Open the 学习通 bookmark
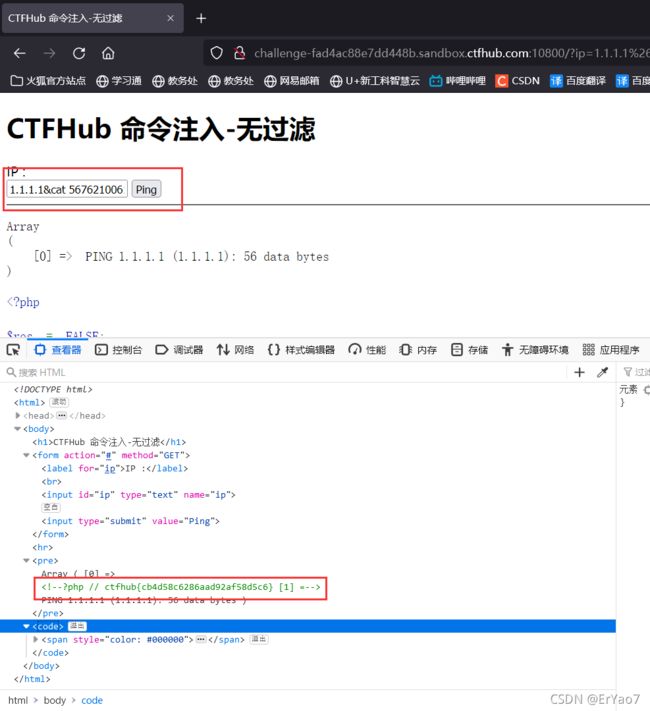650x711 pixels. pyautogui.click(x=119, y=81)
